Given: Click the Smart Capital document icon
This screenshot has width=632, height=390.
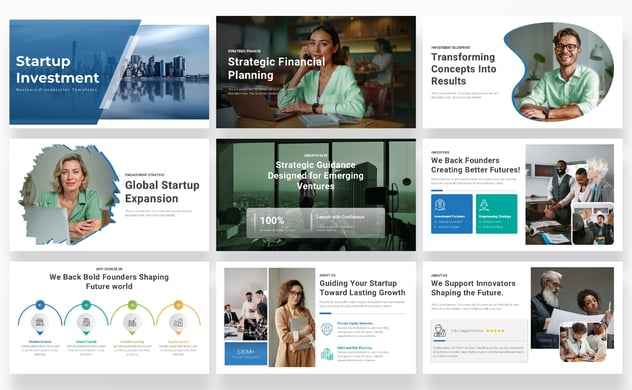Looking at the screenshot, I should [x=86, y=322].
